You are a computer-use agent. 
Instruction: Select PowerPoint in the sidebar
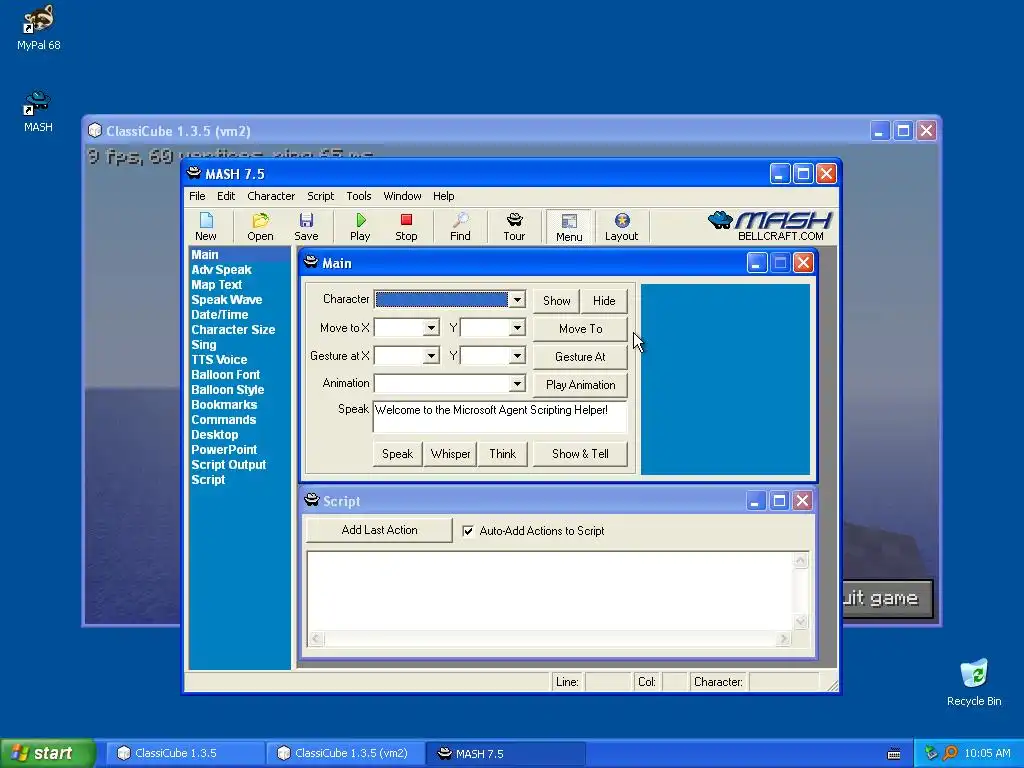coord(224,450)
